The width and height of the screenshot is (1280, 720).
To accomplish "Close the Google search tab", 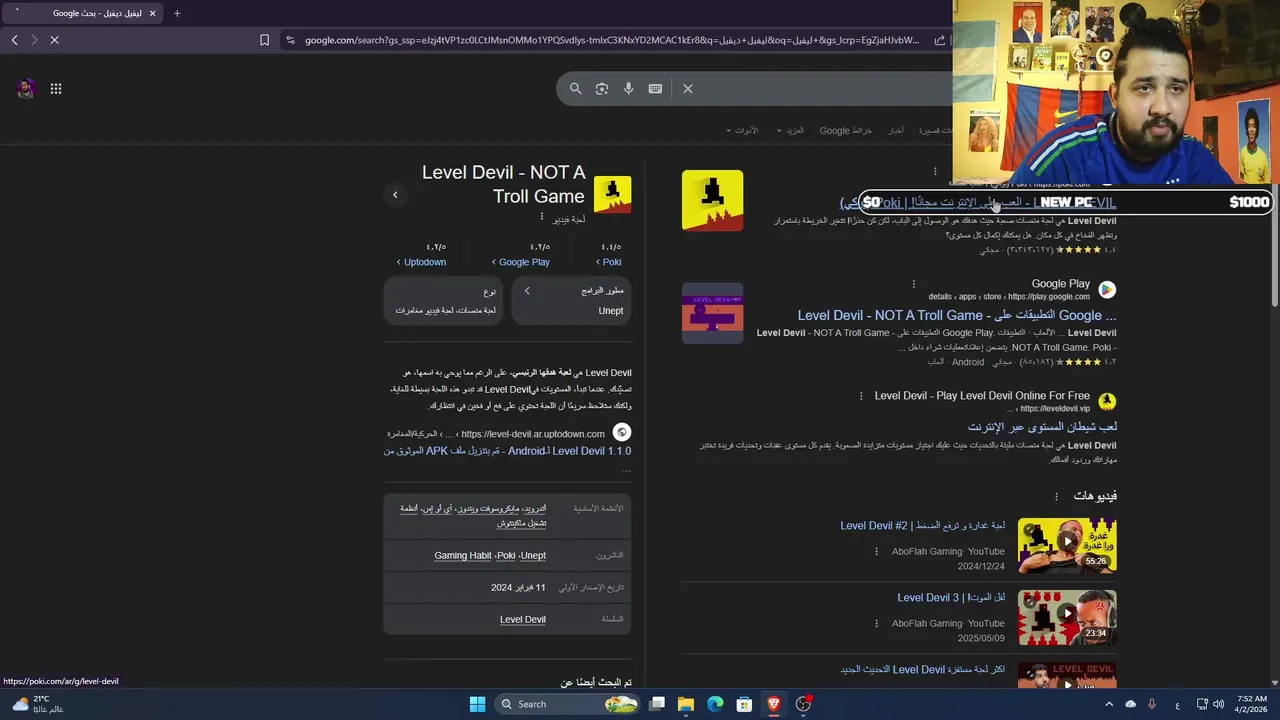I will click(x=152, y=13).
